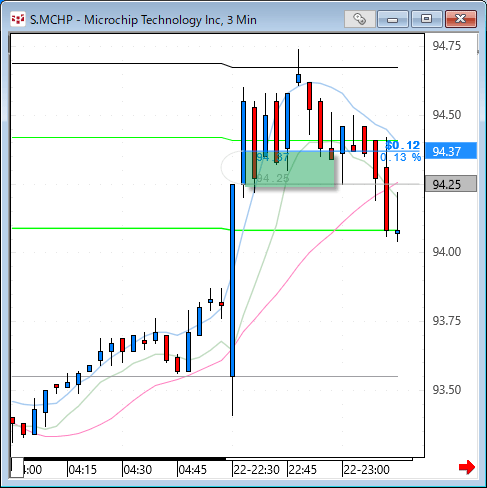Click the CQG app icon in title bar
487x488 pixels.
(18, 19)
